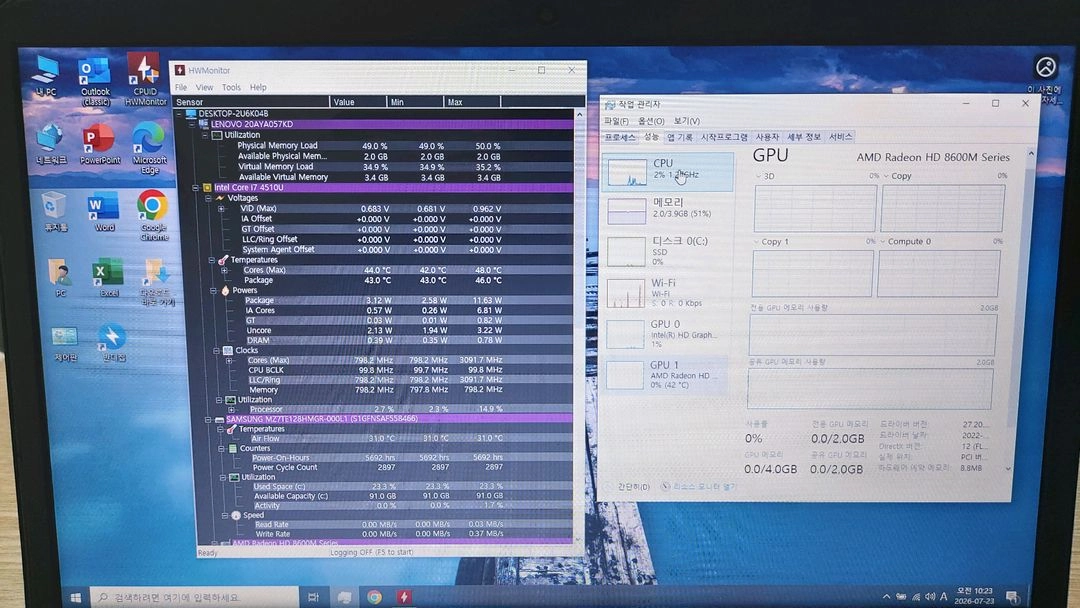
Task: Select 메모리 in Task Manager sidebar
Action: (666, 209)
